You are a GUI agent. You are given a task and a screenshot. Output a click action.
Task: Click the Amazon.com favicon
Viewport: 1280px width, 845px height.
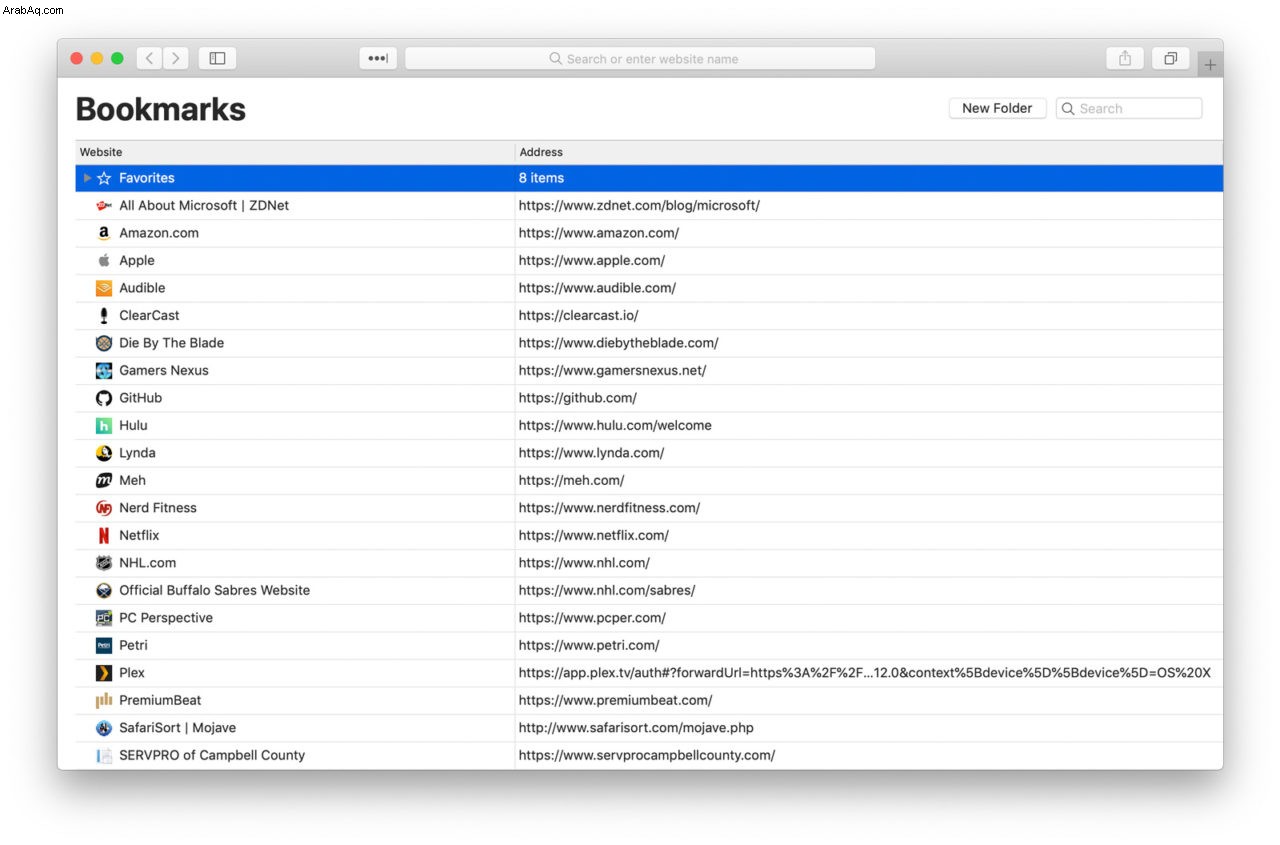tap(104, 233)
